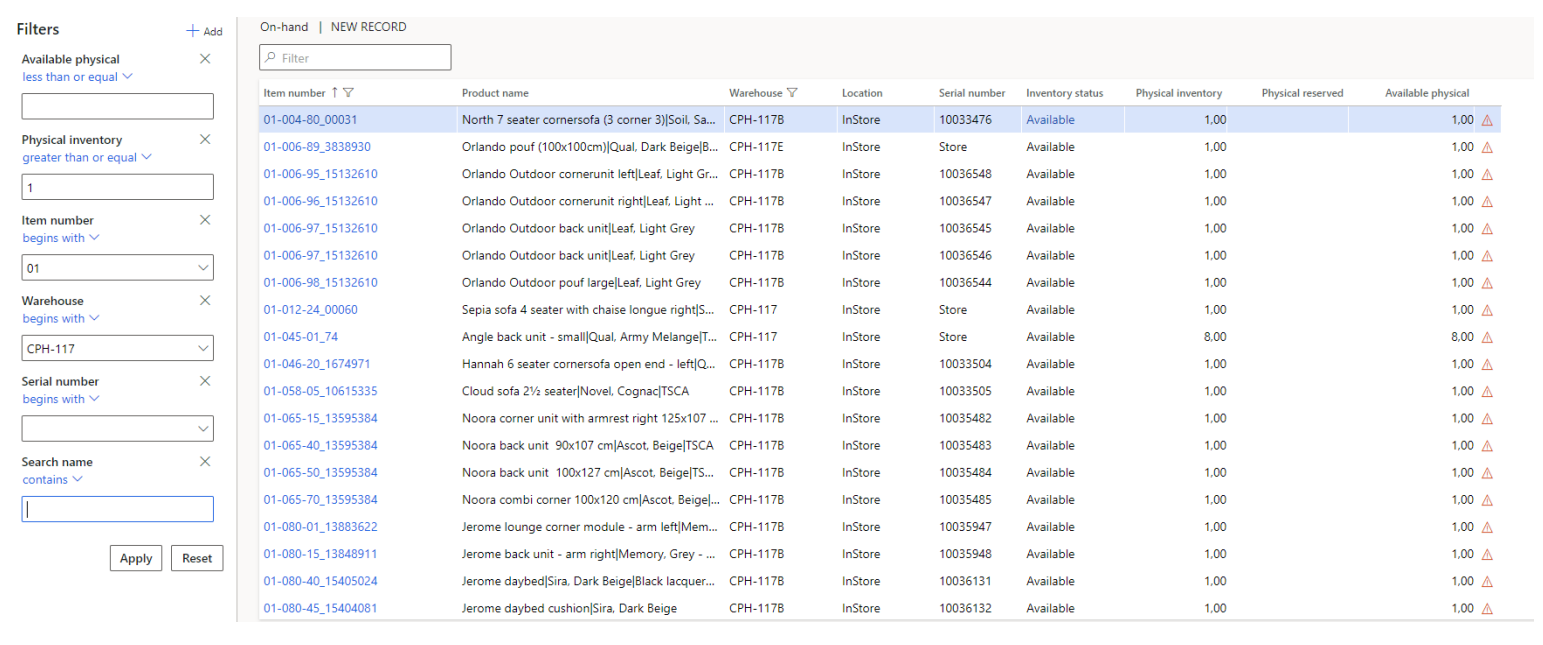Click the Item number column filter icon
Screen dimensions: 1543x645
point(348,93)
